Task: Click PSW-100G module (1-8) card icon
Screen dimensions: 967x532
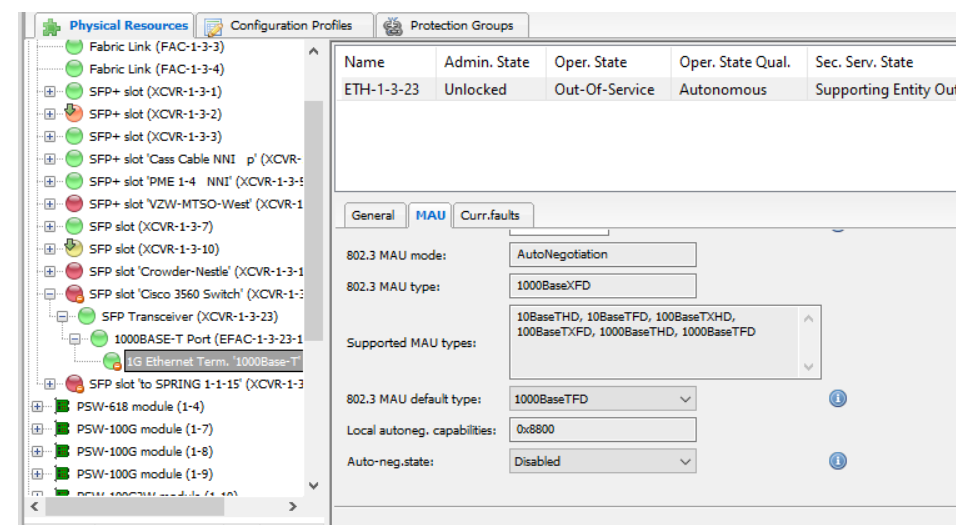Action: (x=62, y=451)
